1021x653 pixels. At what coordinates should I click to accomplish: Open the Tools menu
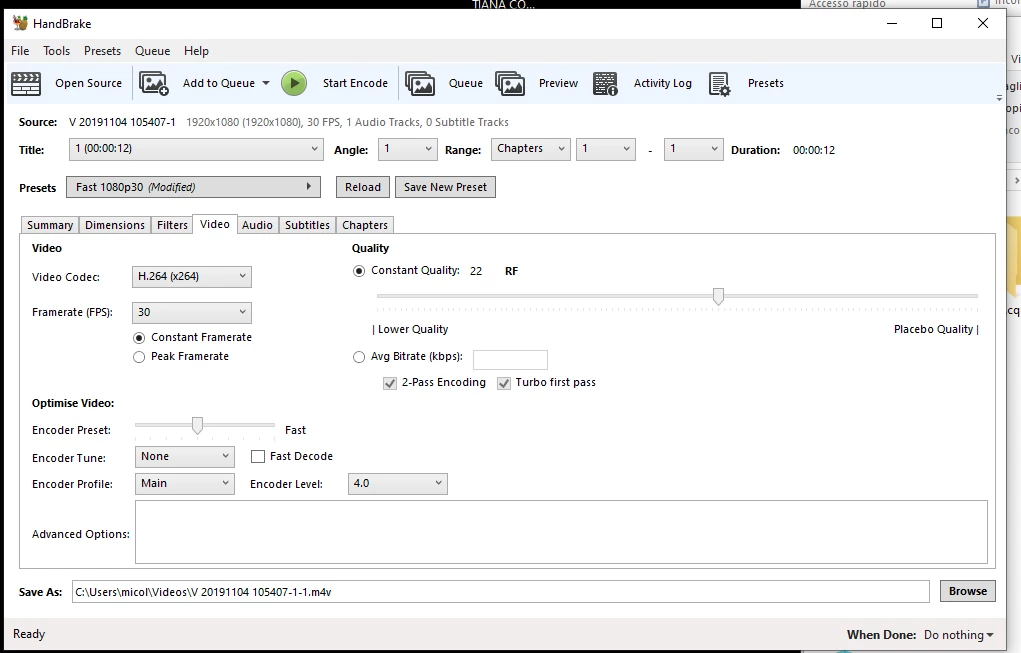coord(57,51)
